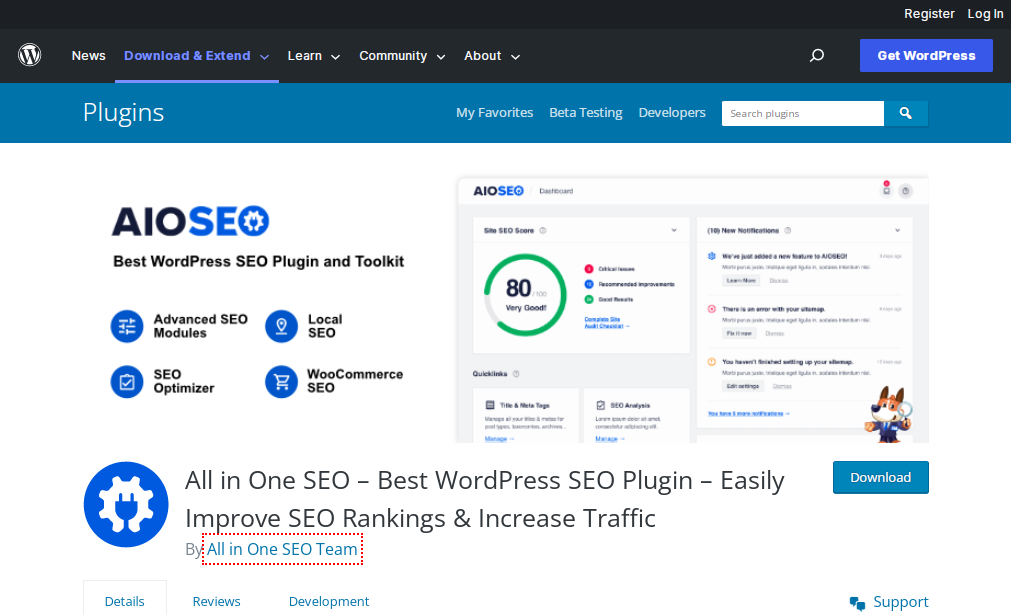
Task: Open My Favorites link
Action: [495, 113]
